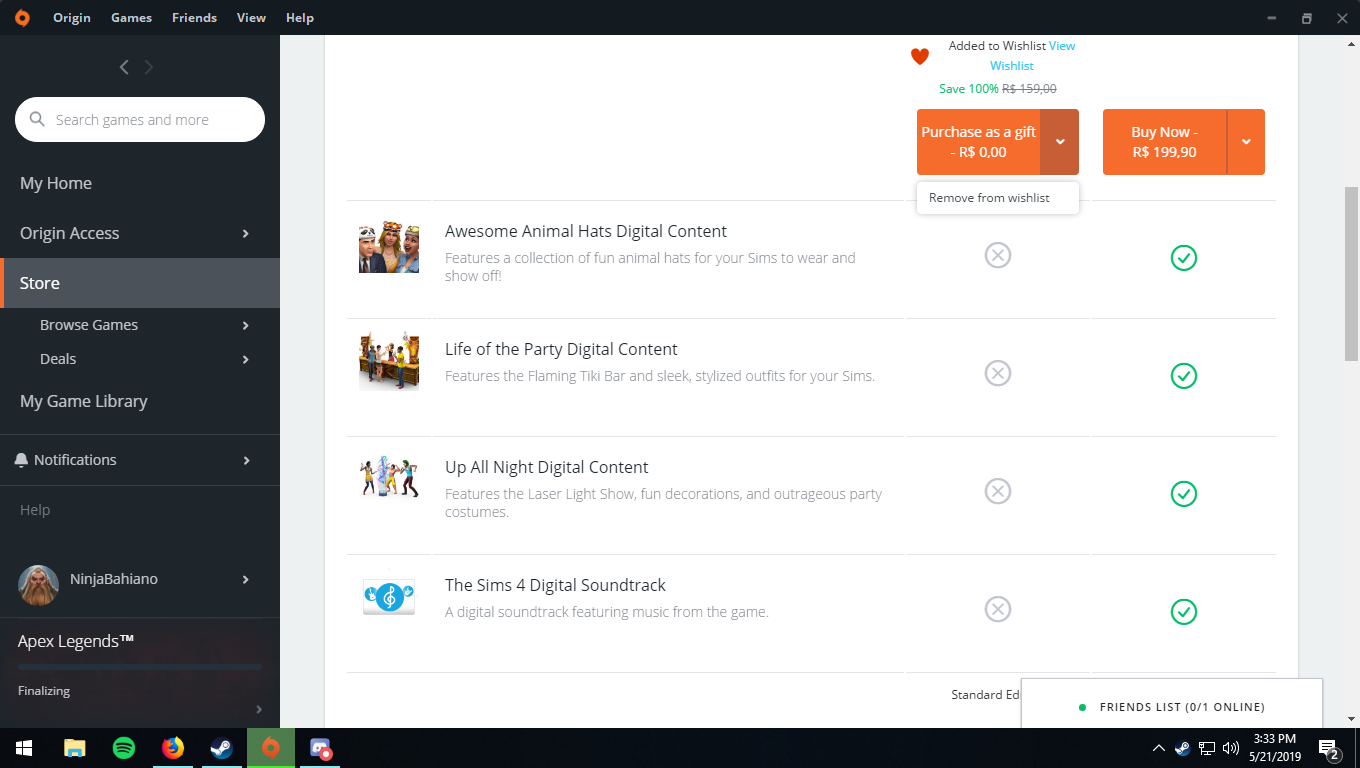Click the Help link in the sidebar
The height and width of the screenshot is (768, 1360).
[35, 510]
